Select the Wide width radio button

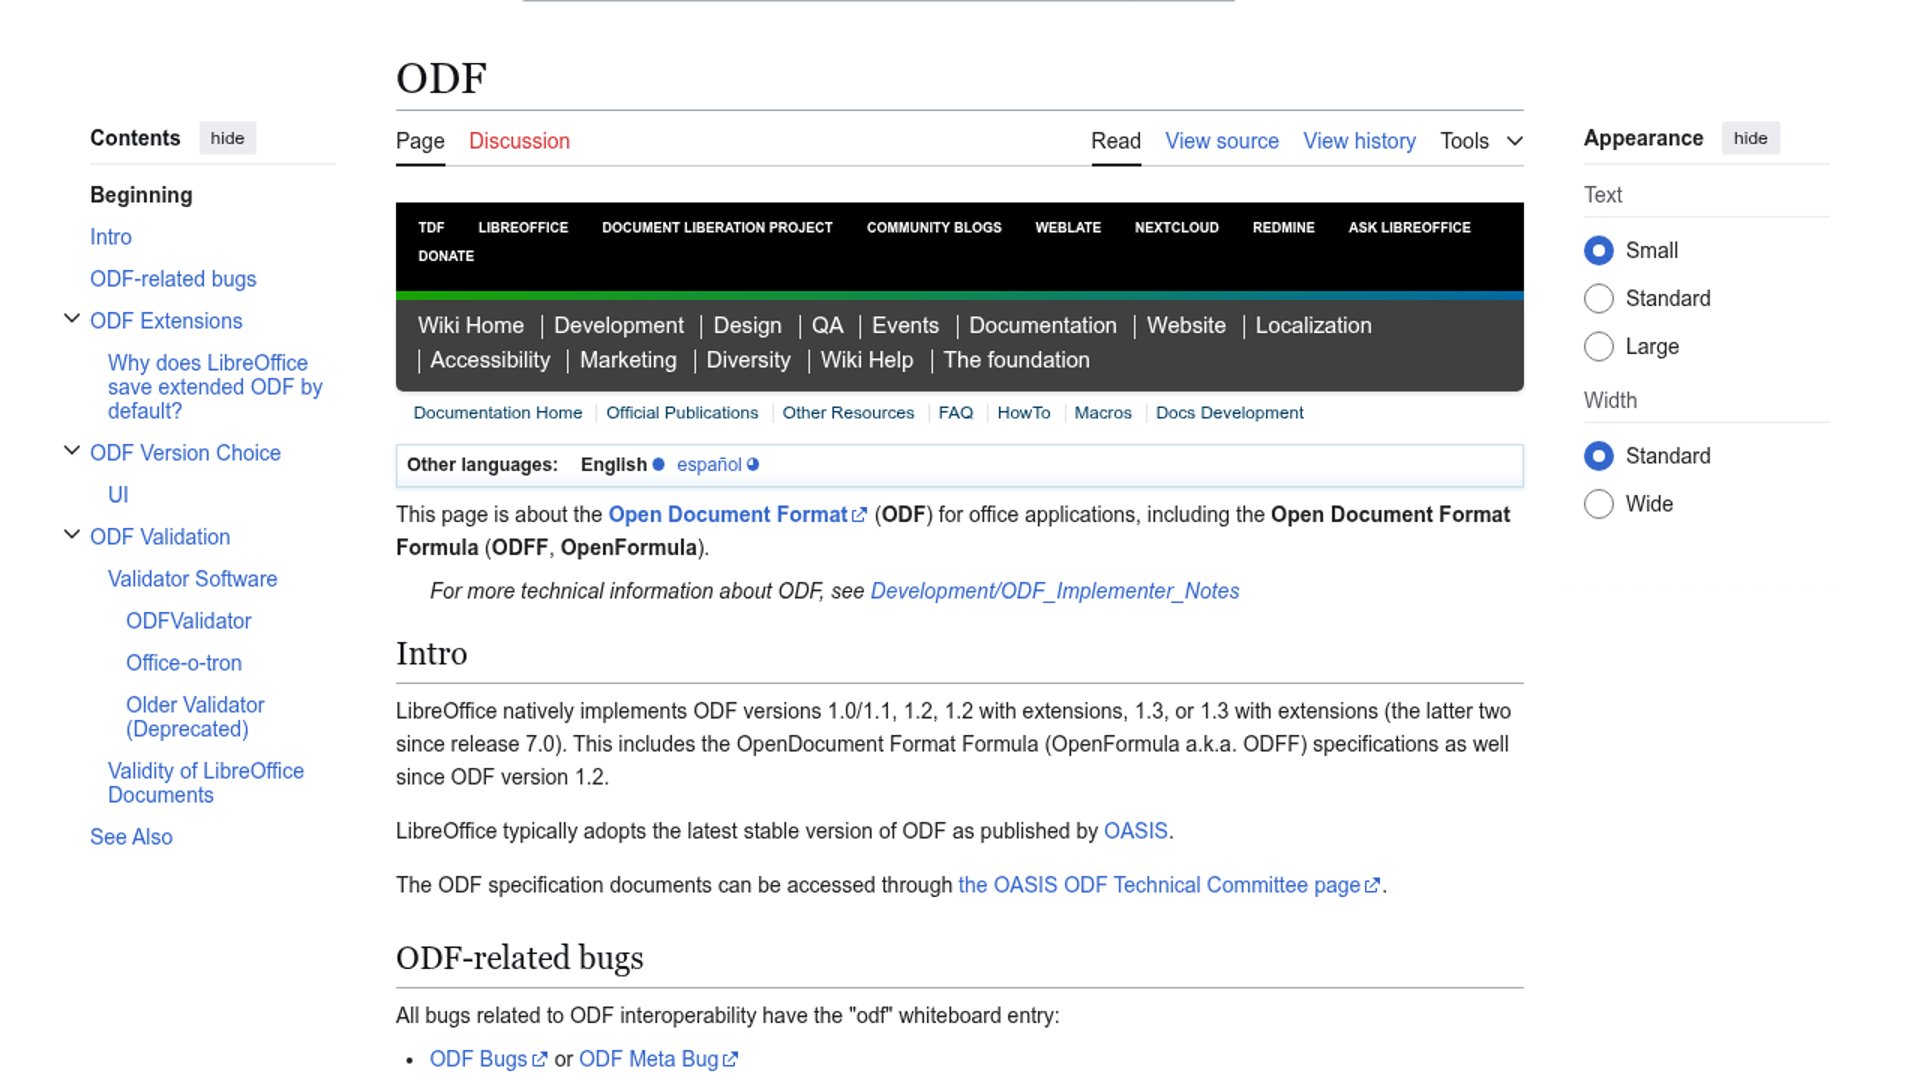click(1598, 504)
